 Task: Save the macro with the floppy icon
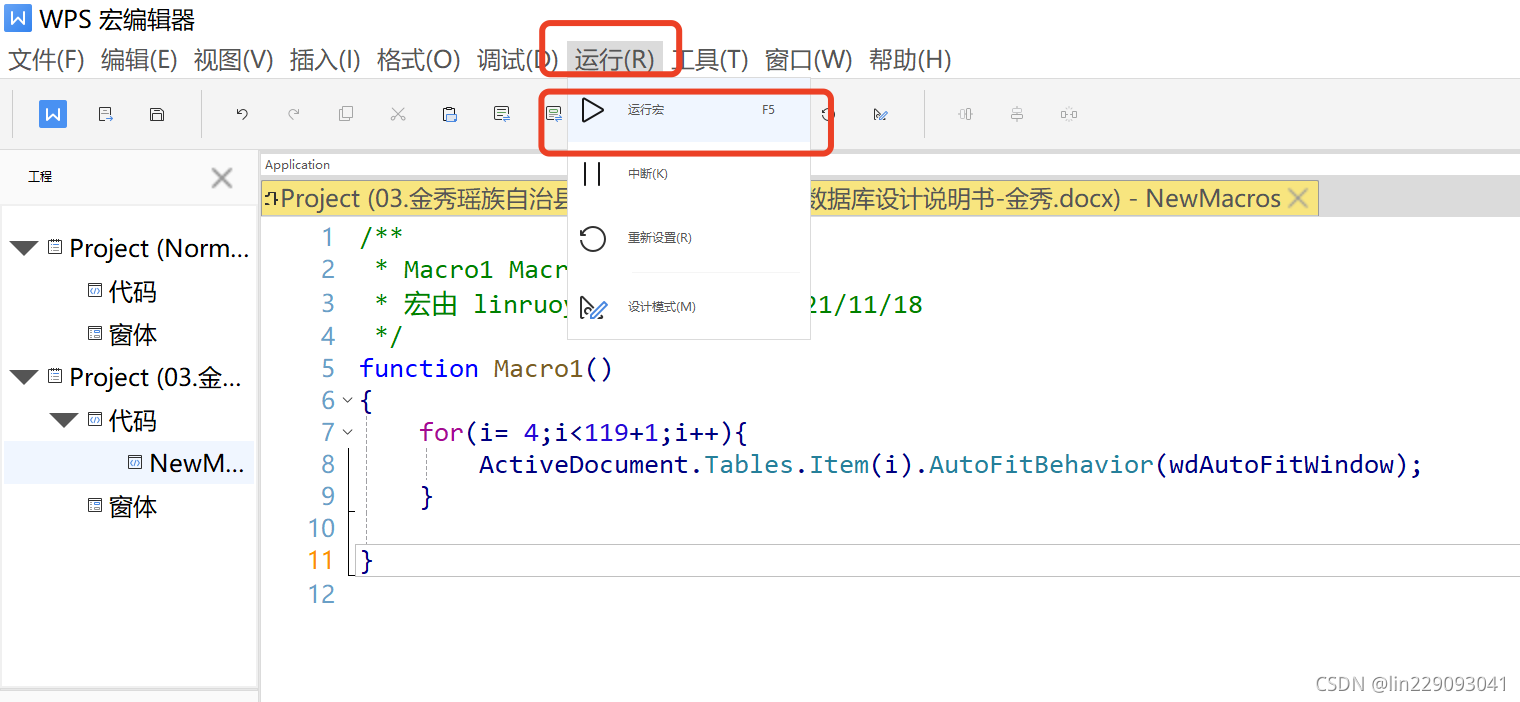pyautogui.click(x=157, y=114)
